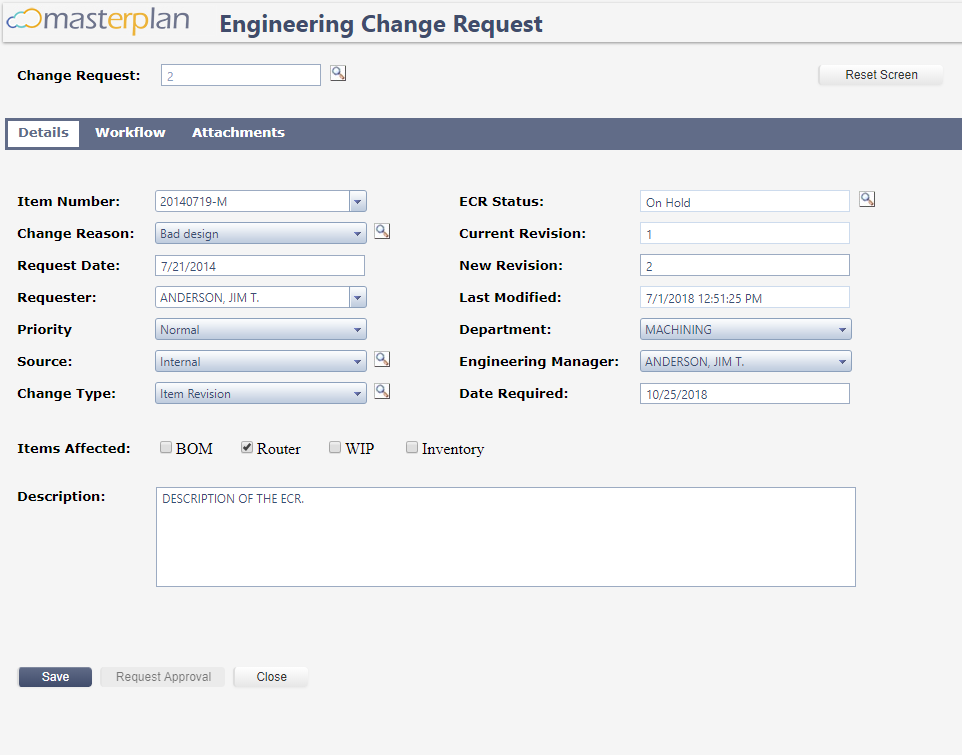This screenshot has height=755, width=962.
Task: Click the Reset Screen button
Action: pos(881,75)
